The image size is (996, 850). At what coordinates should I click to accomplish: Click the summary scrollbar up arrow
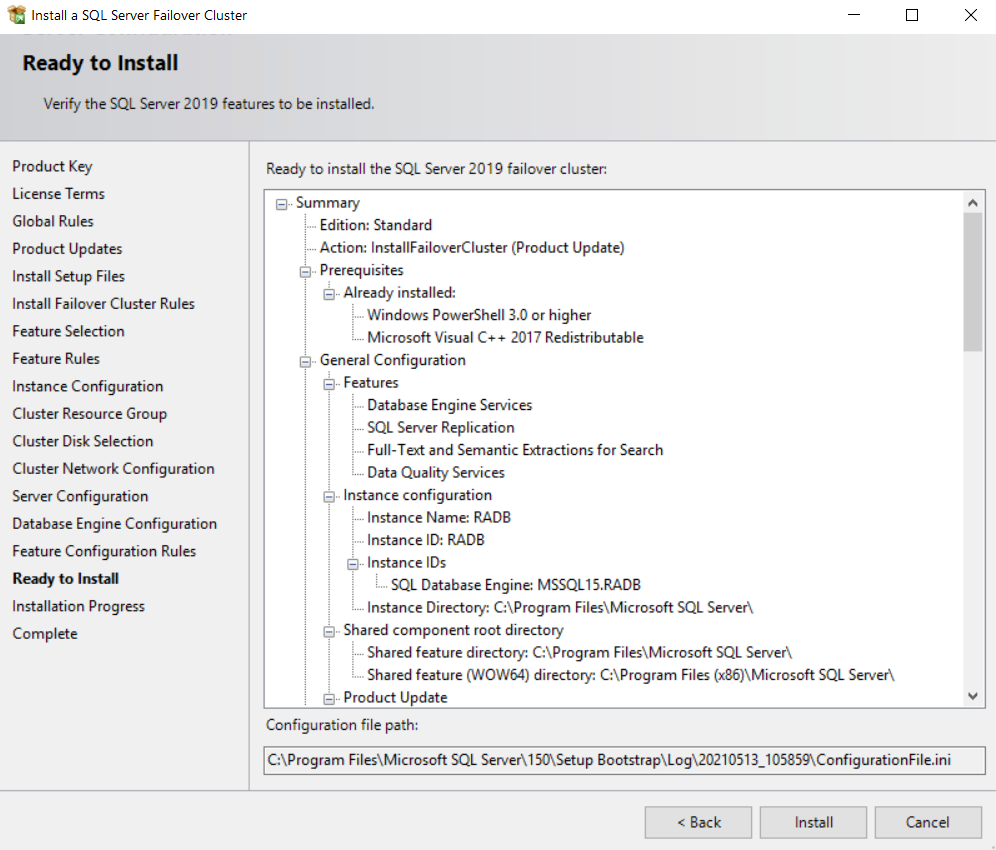(972, 203)
